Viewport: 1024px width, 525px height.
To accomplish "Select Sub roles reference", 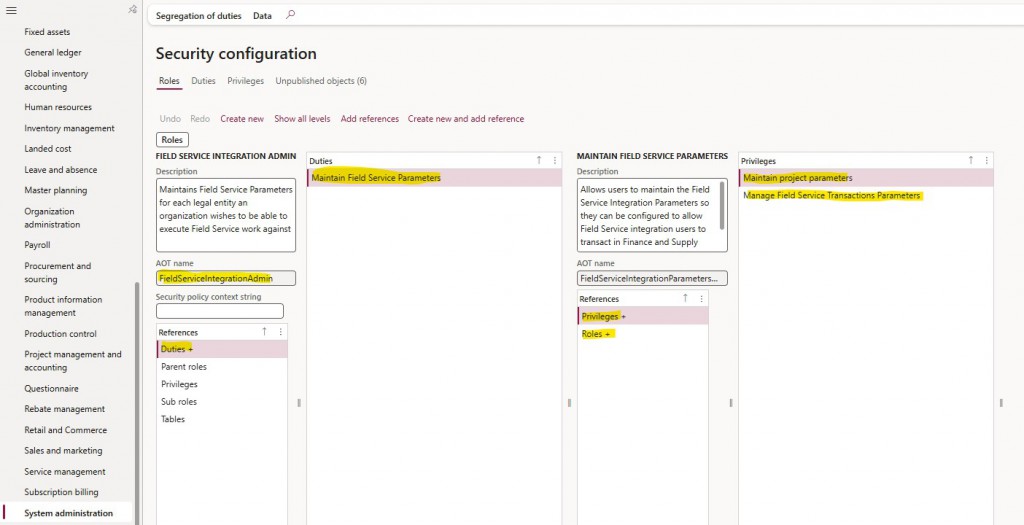I will pyautogui.click(x=222, y=402).
